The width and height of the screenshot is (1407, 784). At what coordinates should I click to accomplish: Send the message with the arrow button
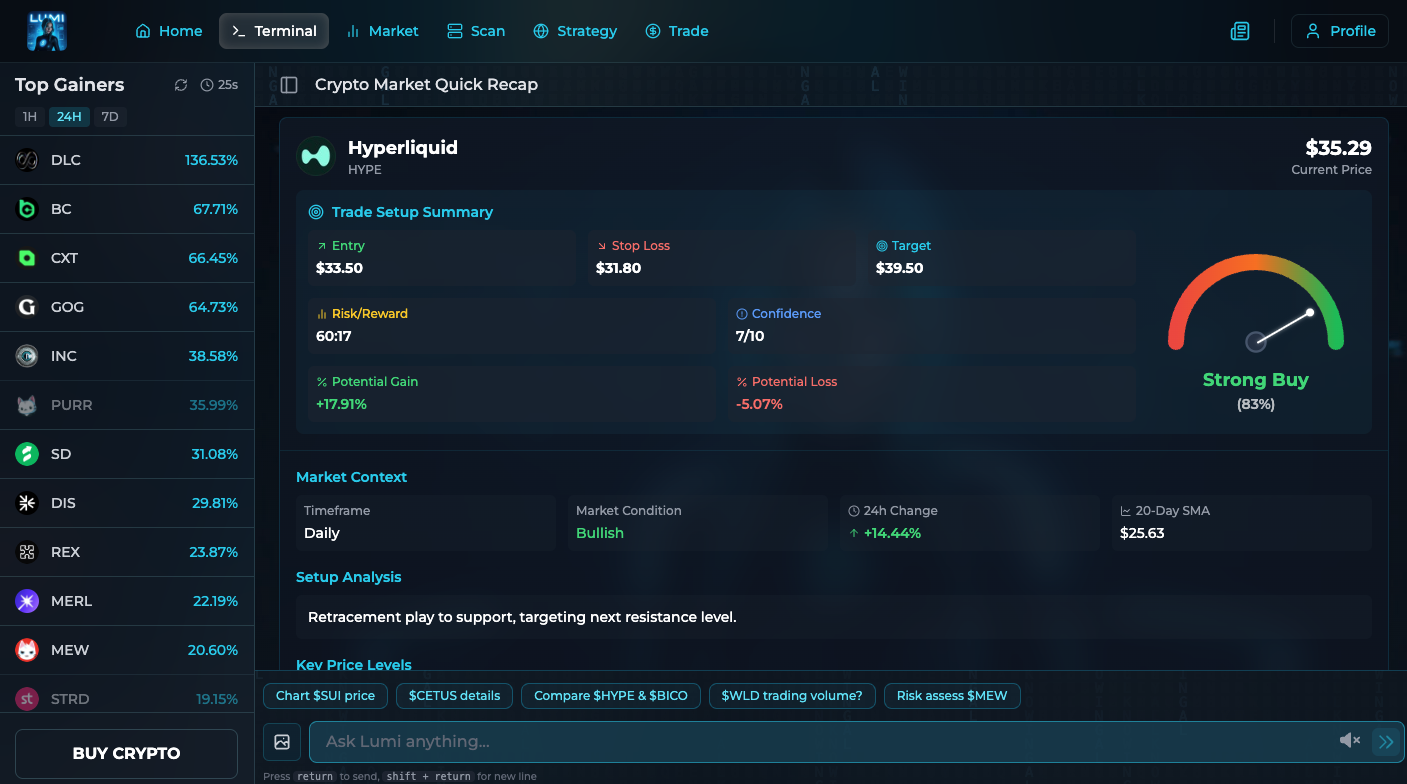(1386, 742)
